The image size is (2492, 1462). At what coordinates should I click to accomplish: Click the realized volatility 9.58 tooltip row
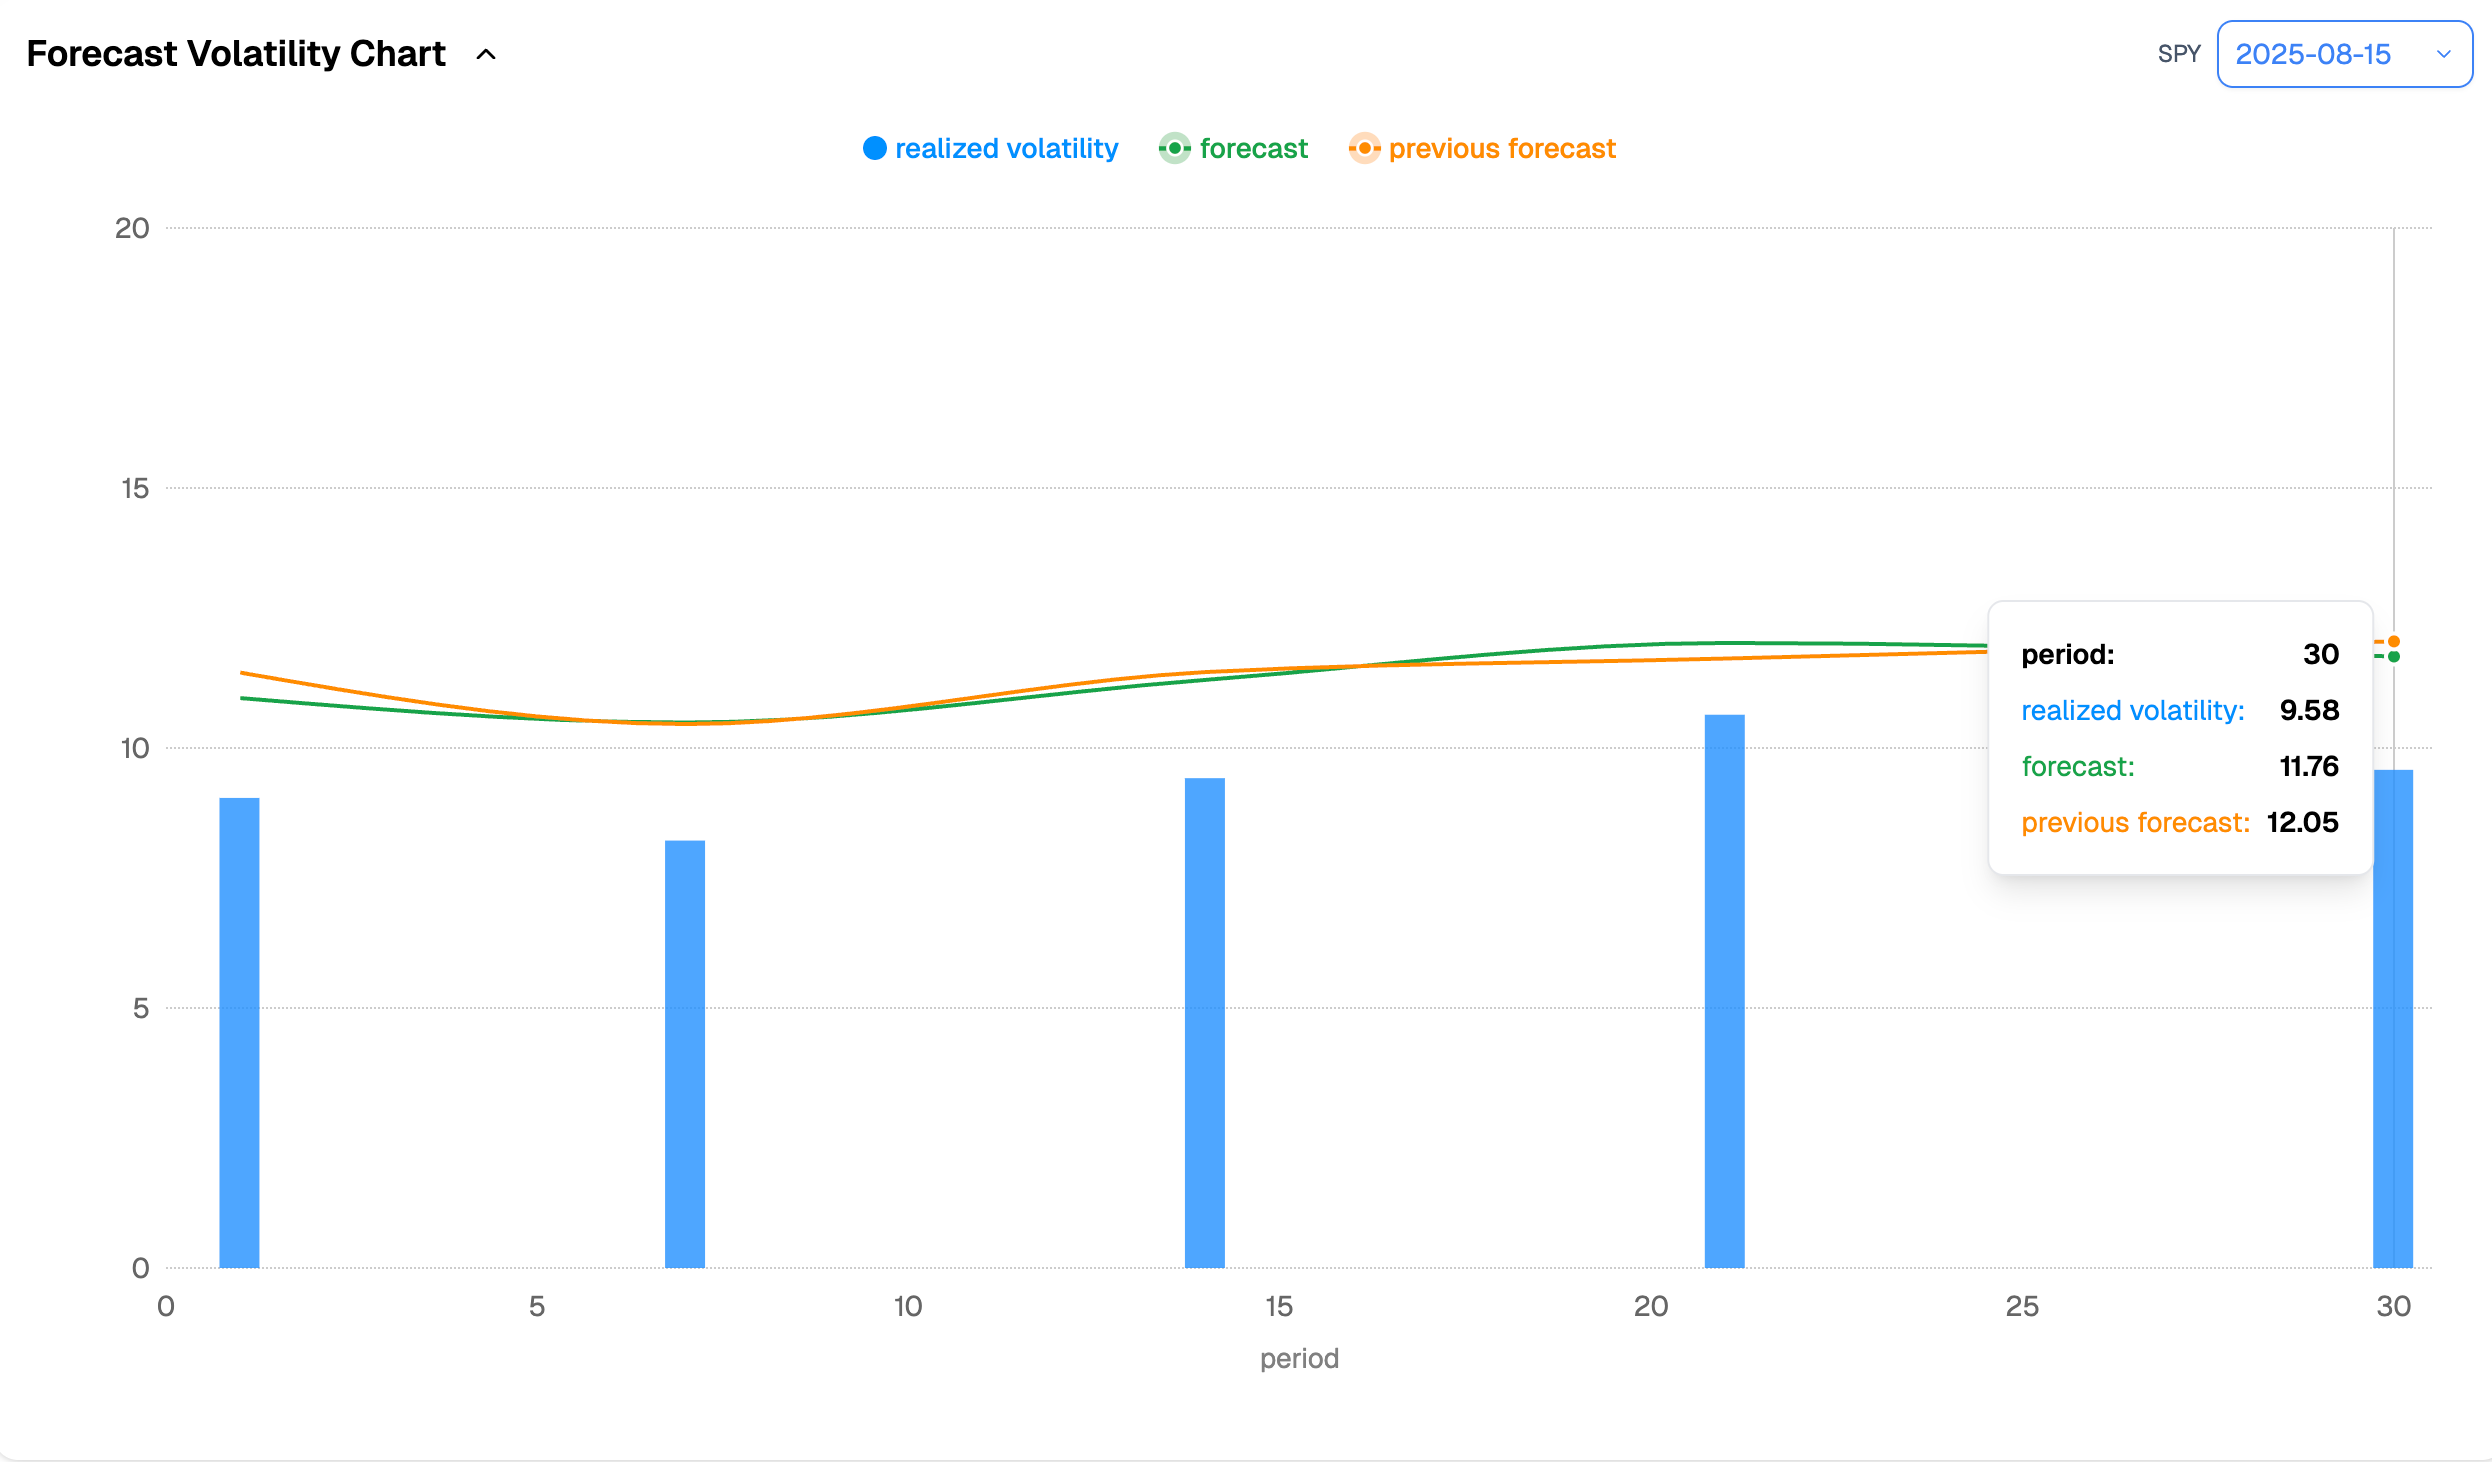click(x=2180, y=710)
